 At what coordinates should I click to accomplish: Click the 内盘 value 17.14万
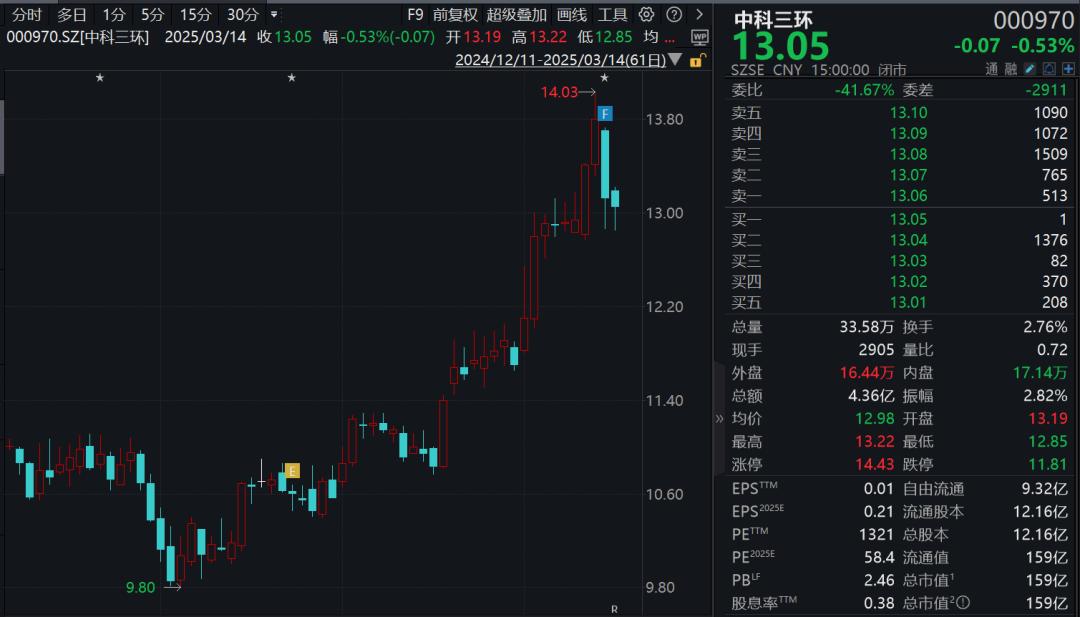(x=1040, y=373)
